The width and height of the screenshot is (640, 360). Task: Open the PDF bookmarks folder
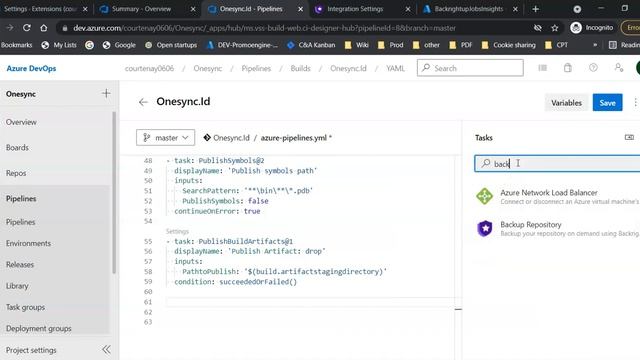pyautogui.click(x=460, y=45)
